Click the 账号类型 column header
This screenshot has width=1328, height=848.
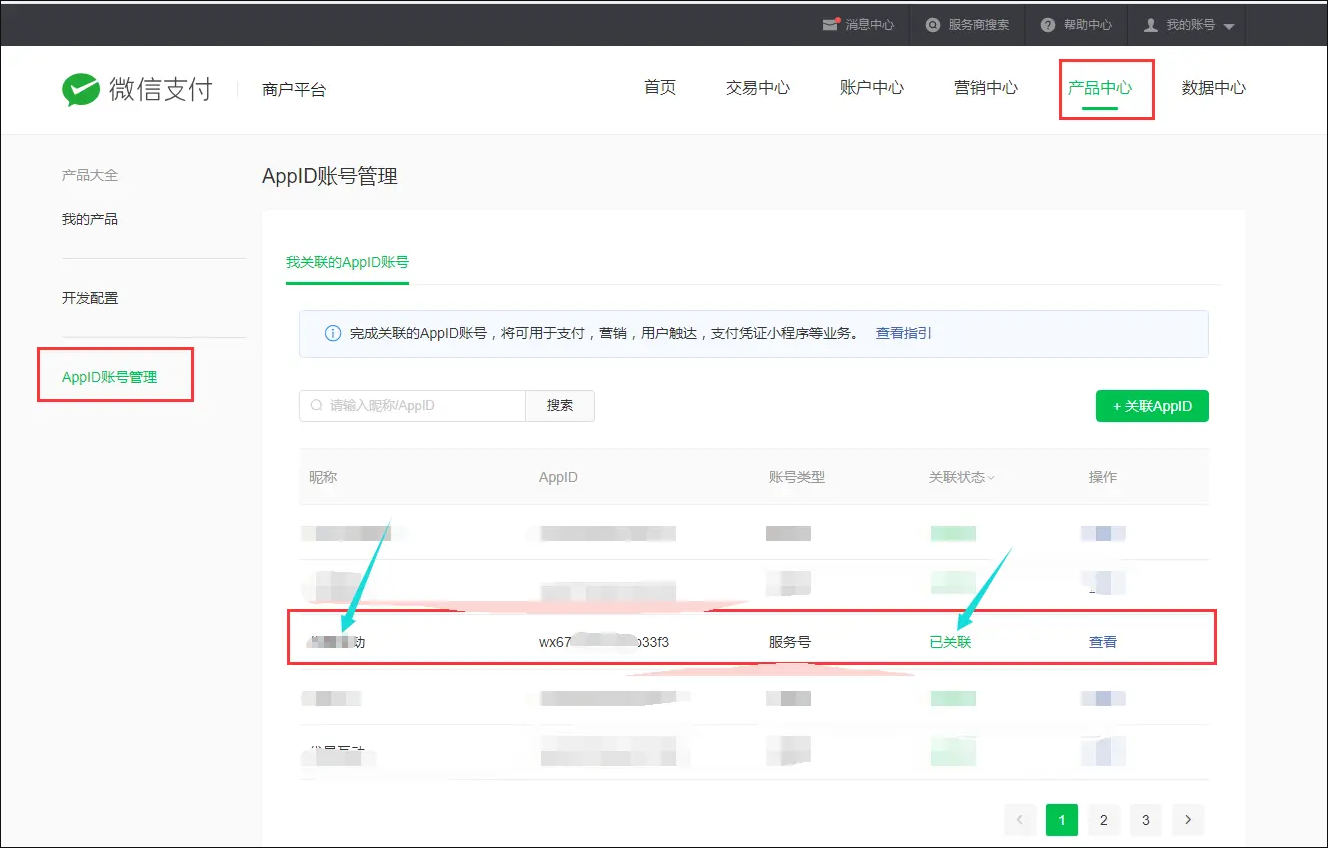point(797,477)
